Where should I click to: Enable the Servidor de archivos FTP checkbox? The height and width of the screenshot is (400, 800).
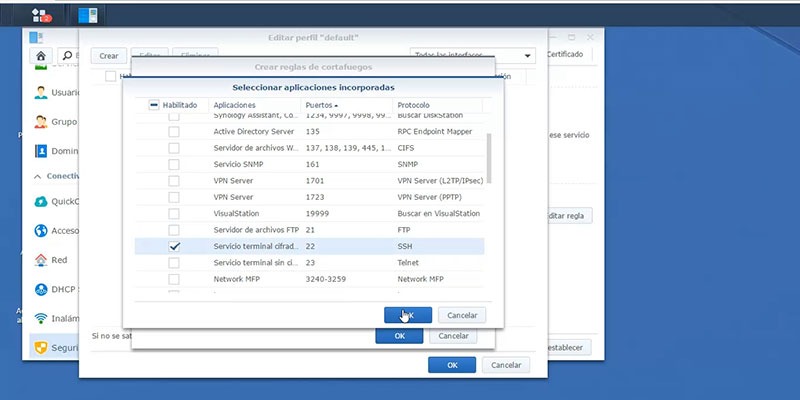(174, 230)
